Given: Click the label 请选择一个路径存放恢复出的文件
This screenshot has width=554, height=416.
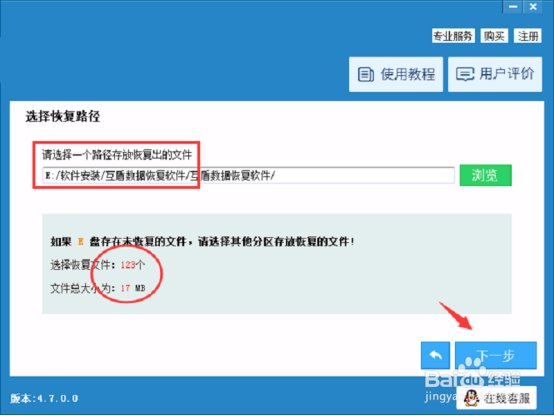Looking at the screenshot, I should [x=117, y=154].
